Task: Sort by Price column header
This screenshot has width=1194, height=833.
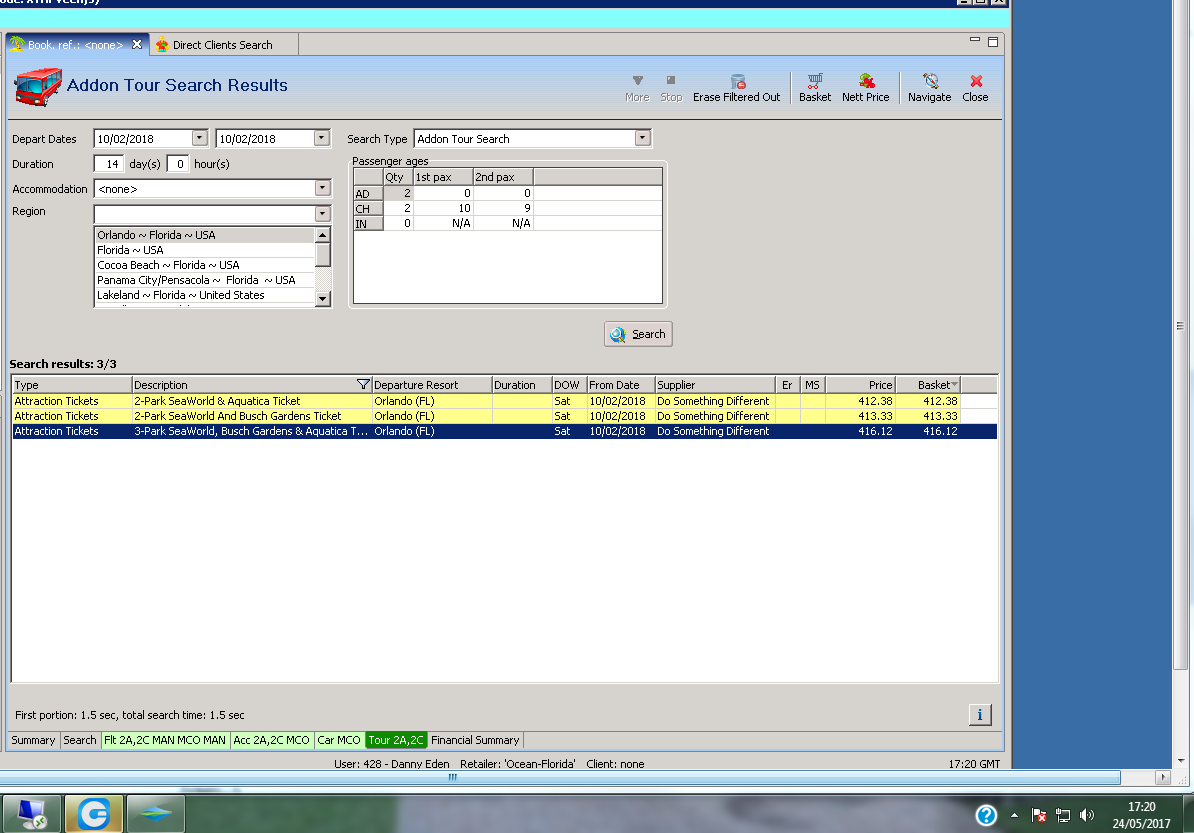Action: pyautogui.click(x=860, y=385)
